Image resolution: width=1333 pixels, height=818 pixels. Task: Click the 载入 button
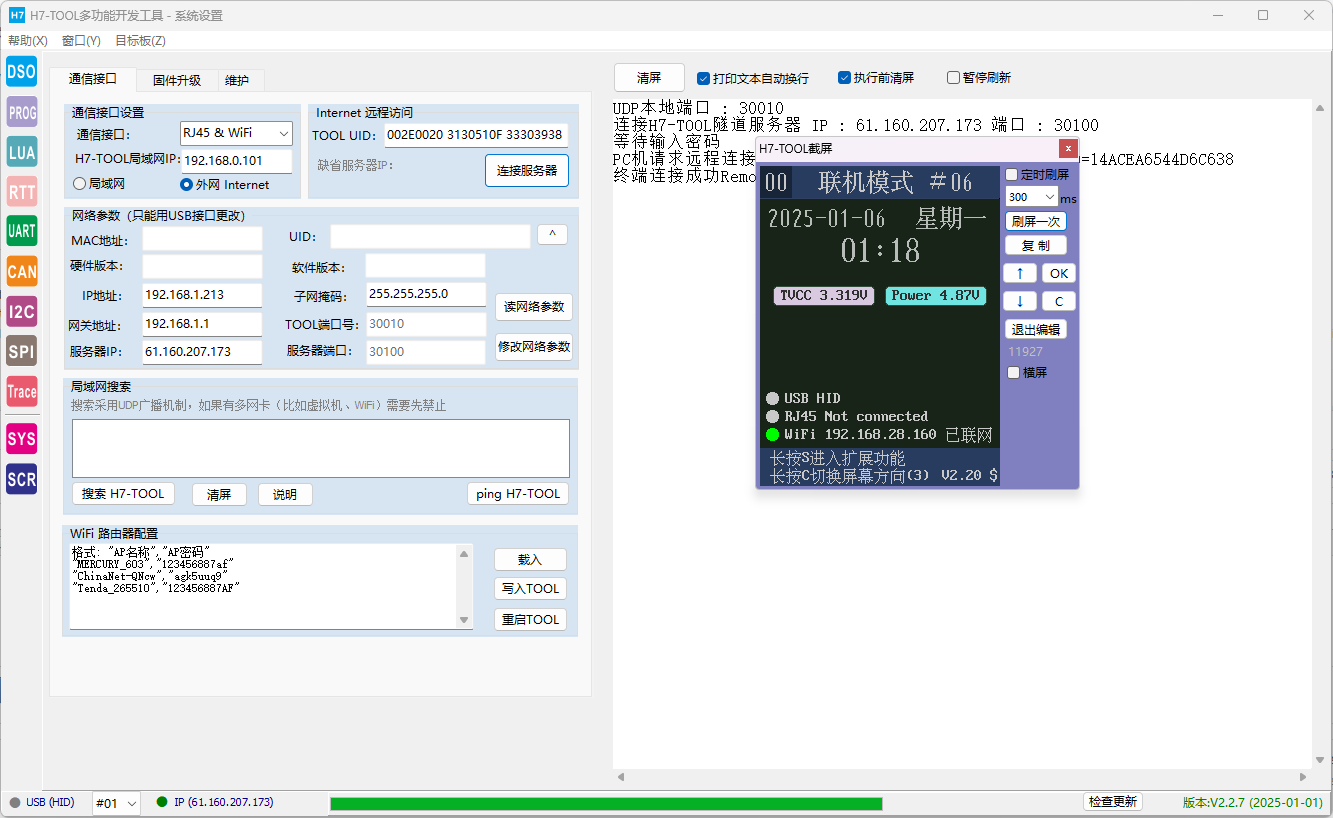point(530,559)
